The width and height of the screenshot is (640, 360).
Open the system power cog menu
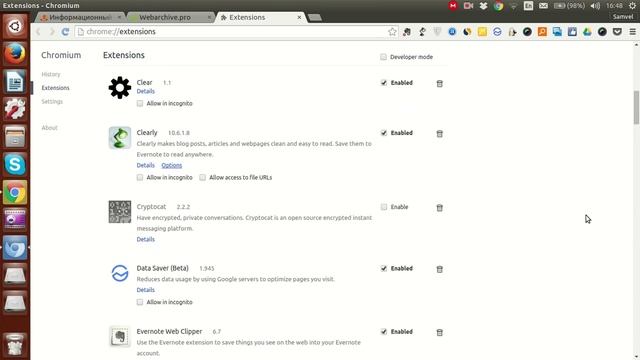click(x=632, y=6)
